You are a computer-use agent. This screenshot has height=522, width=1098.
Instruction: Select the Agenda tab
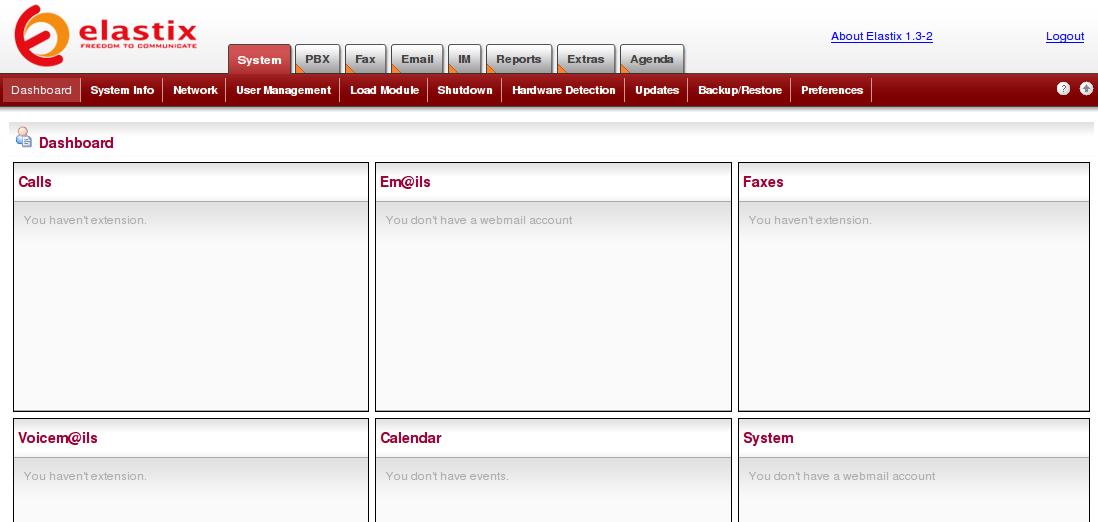[x=651, y=59]
